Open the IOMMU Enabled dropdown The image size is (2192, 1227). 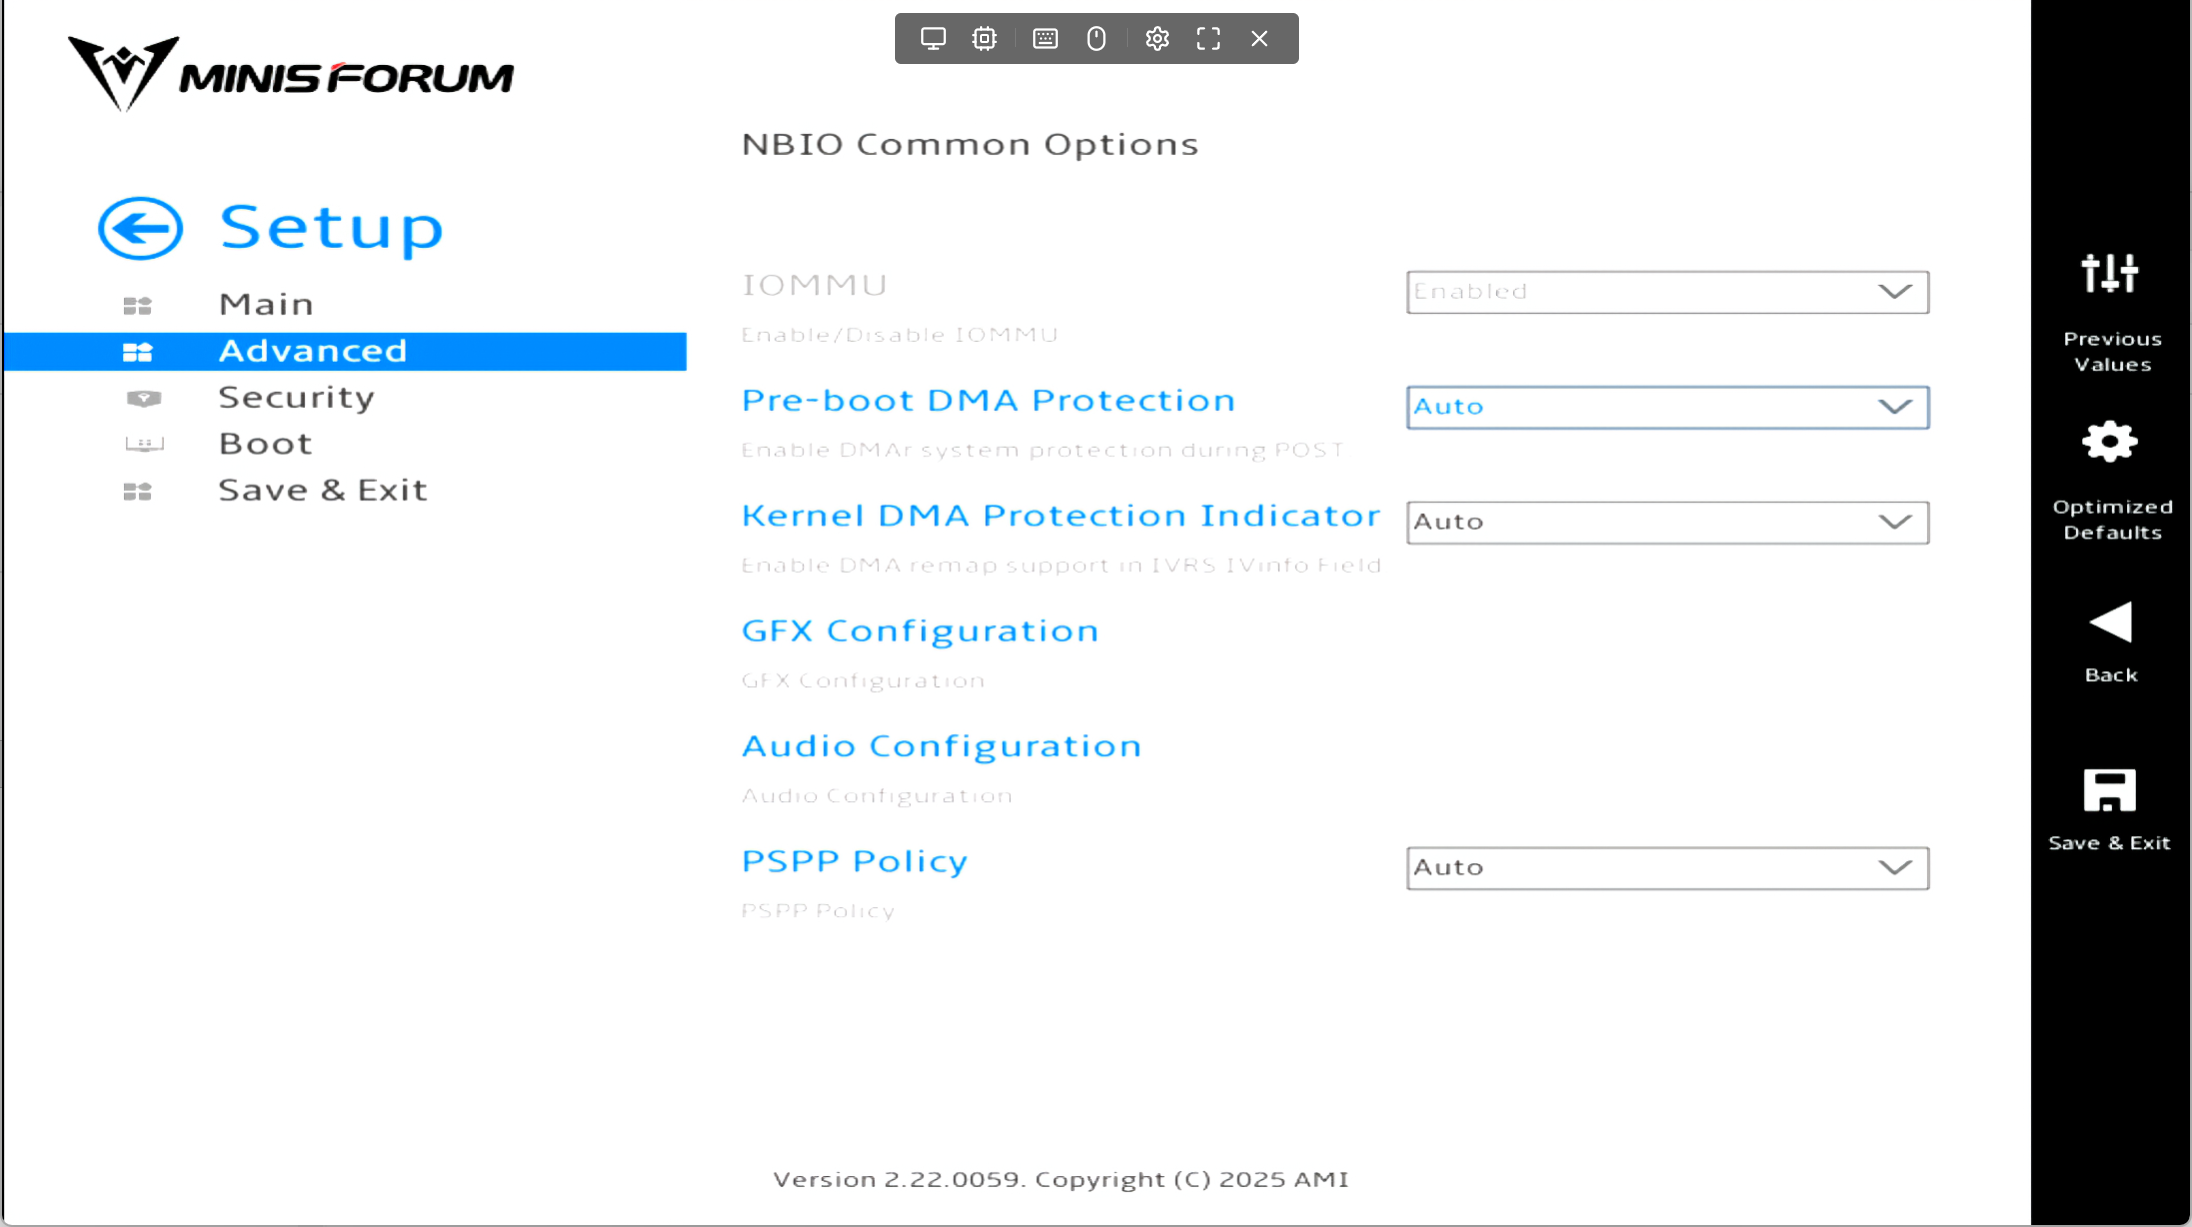(1667, 292)
